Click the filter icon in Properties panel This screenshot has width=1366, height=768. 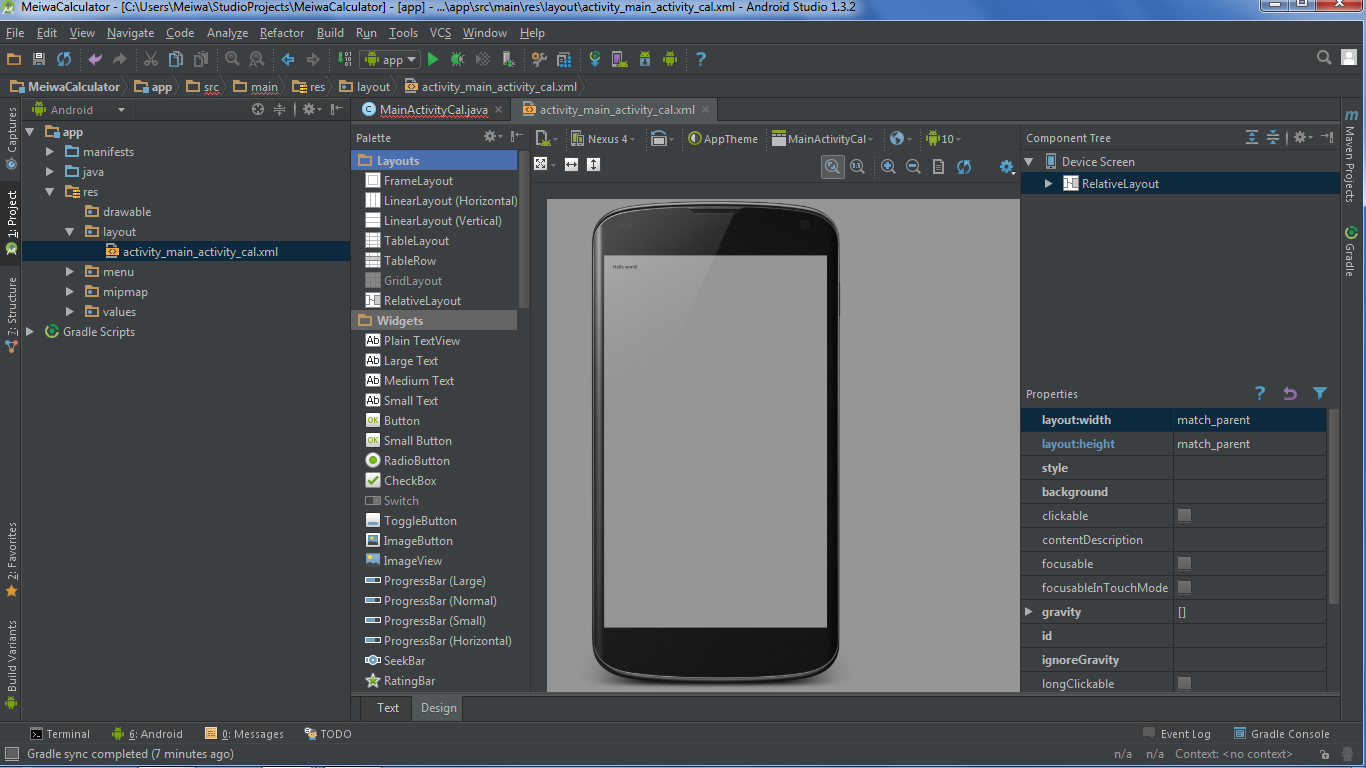(x=1320, y=394)
